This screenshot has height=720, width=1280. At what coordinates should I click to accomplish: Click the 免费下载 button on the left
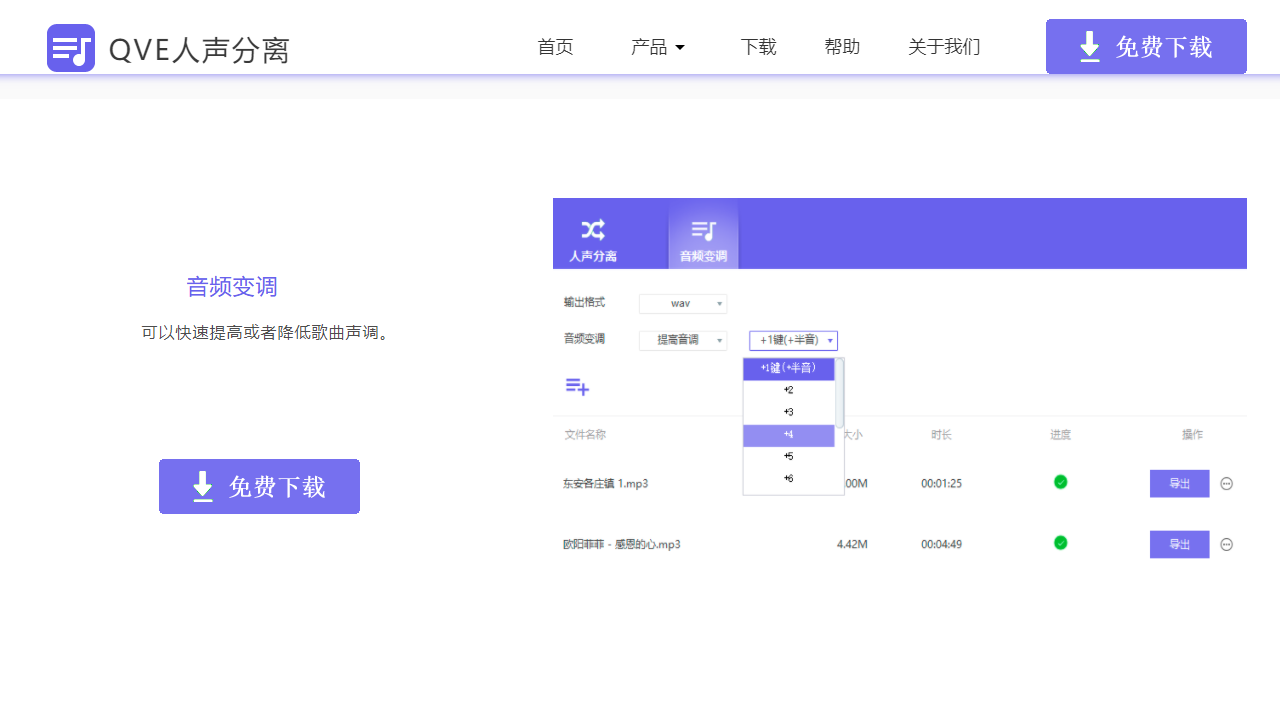tap(259, 486)
